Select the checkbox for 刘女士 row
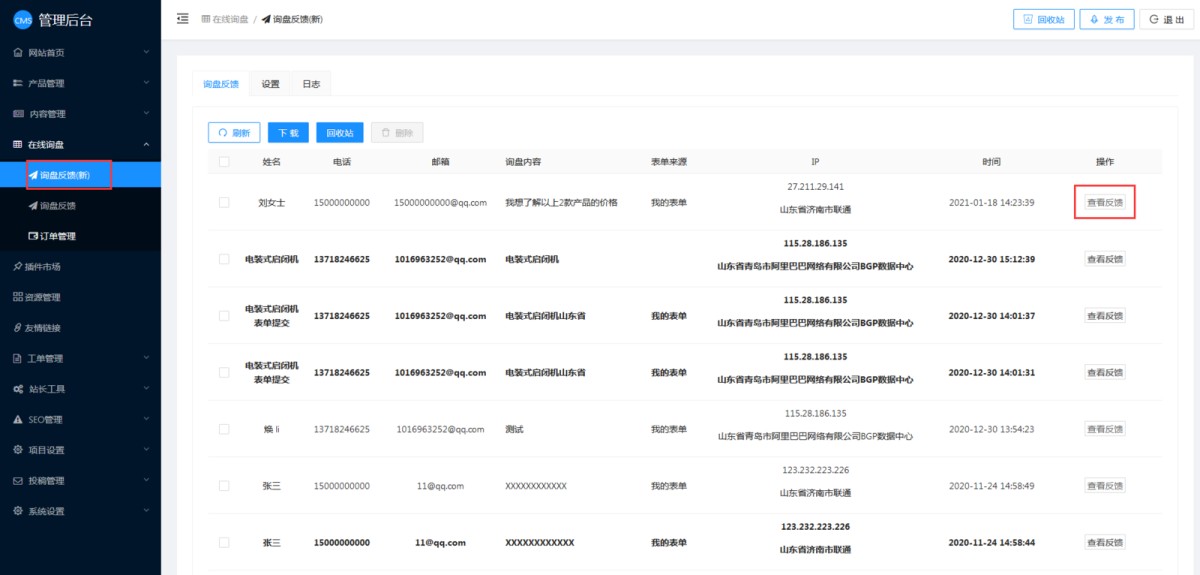 point(224,203)
